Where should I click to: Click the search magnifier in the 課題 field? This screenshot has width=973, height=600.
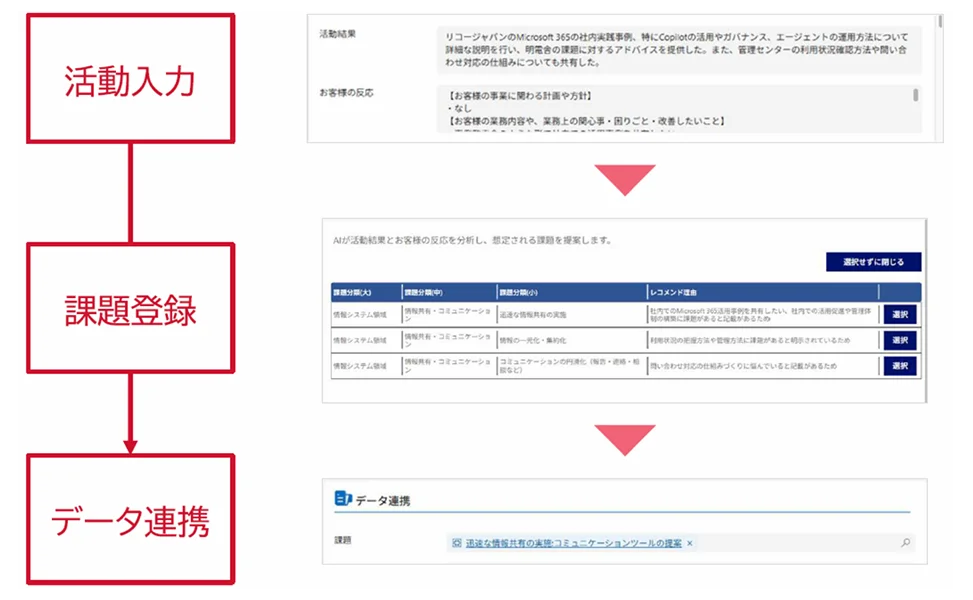(x=907, y=543)
